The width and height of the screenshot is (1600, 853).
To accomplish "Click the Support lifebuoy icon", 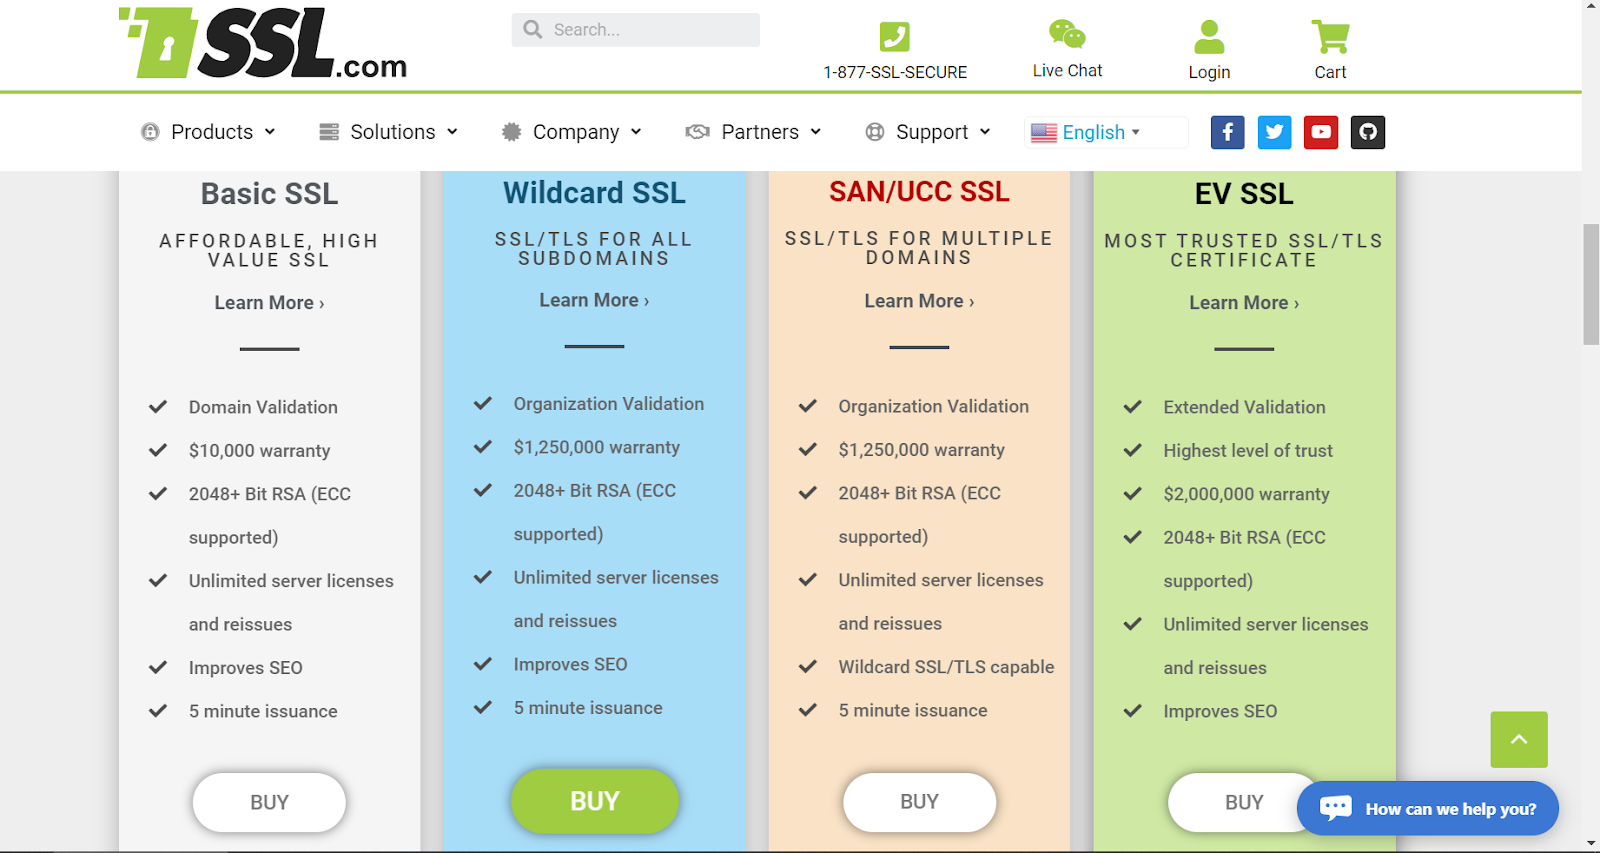I will [x=875, y=132].
